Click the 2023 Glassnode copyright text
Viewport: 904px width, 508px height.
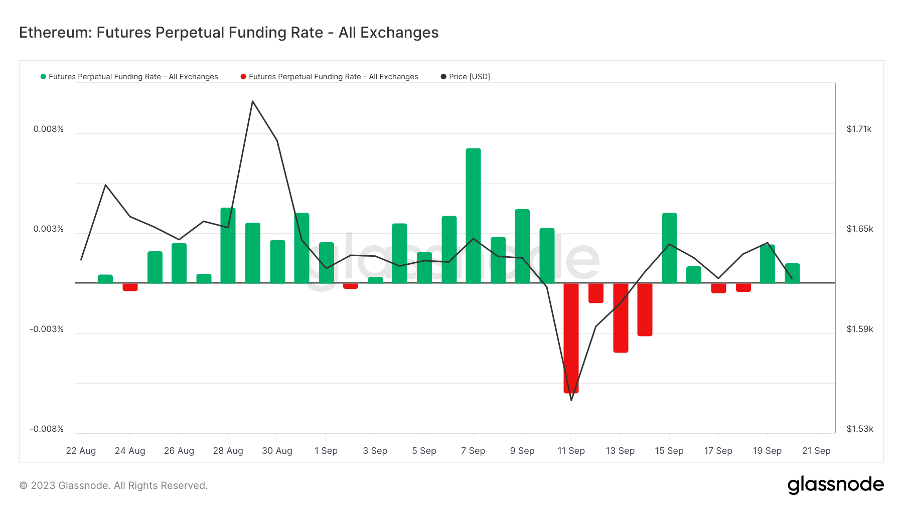114,486
